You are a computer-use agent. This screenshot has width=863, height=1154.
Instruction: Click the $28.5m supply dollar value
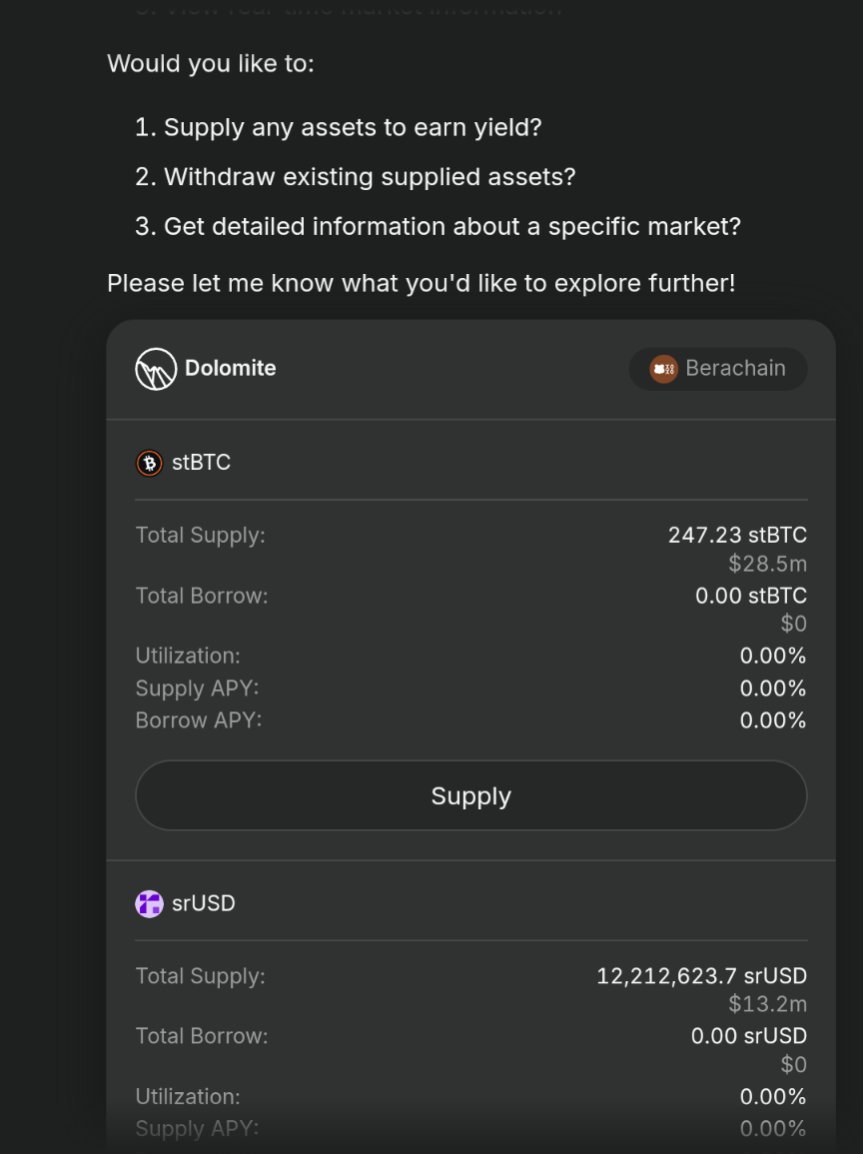(x=767, y=564)
